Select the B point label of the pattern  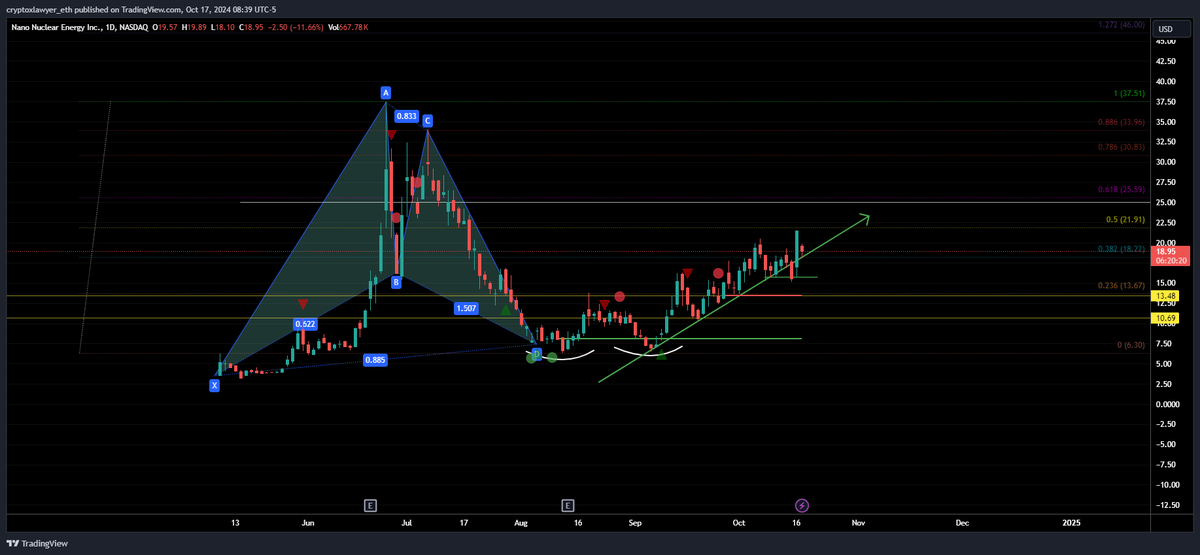396,282
